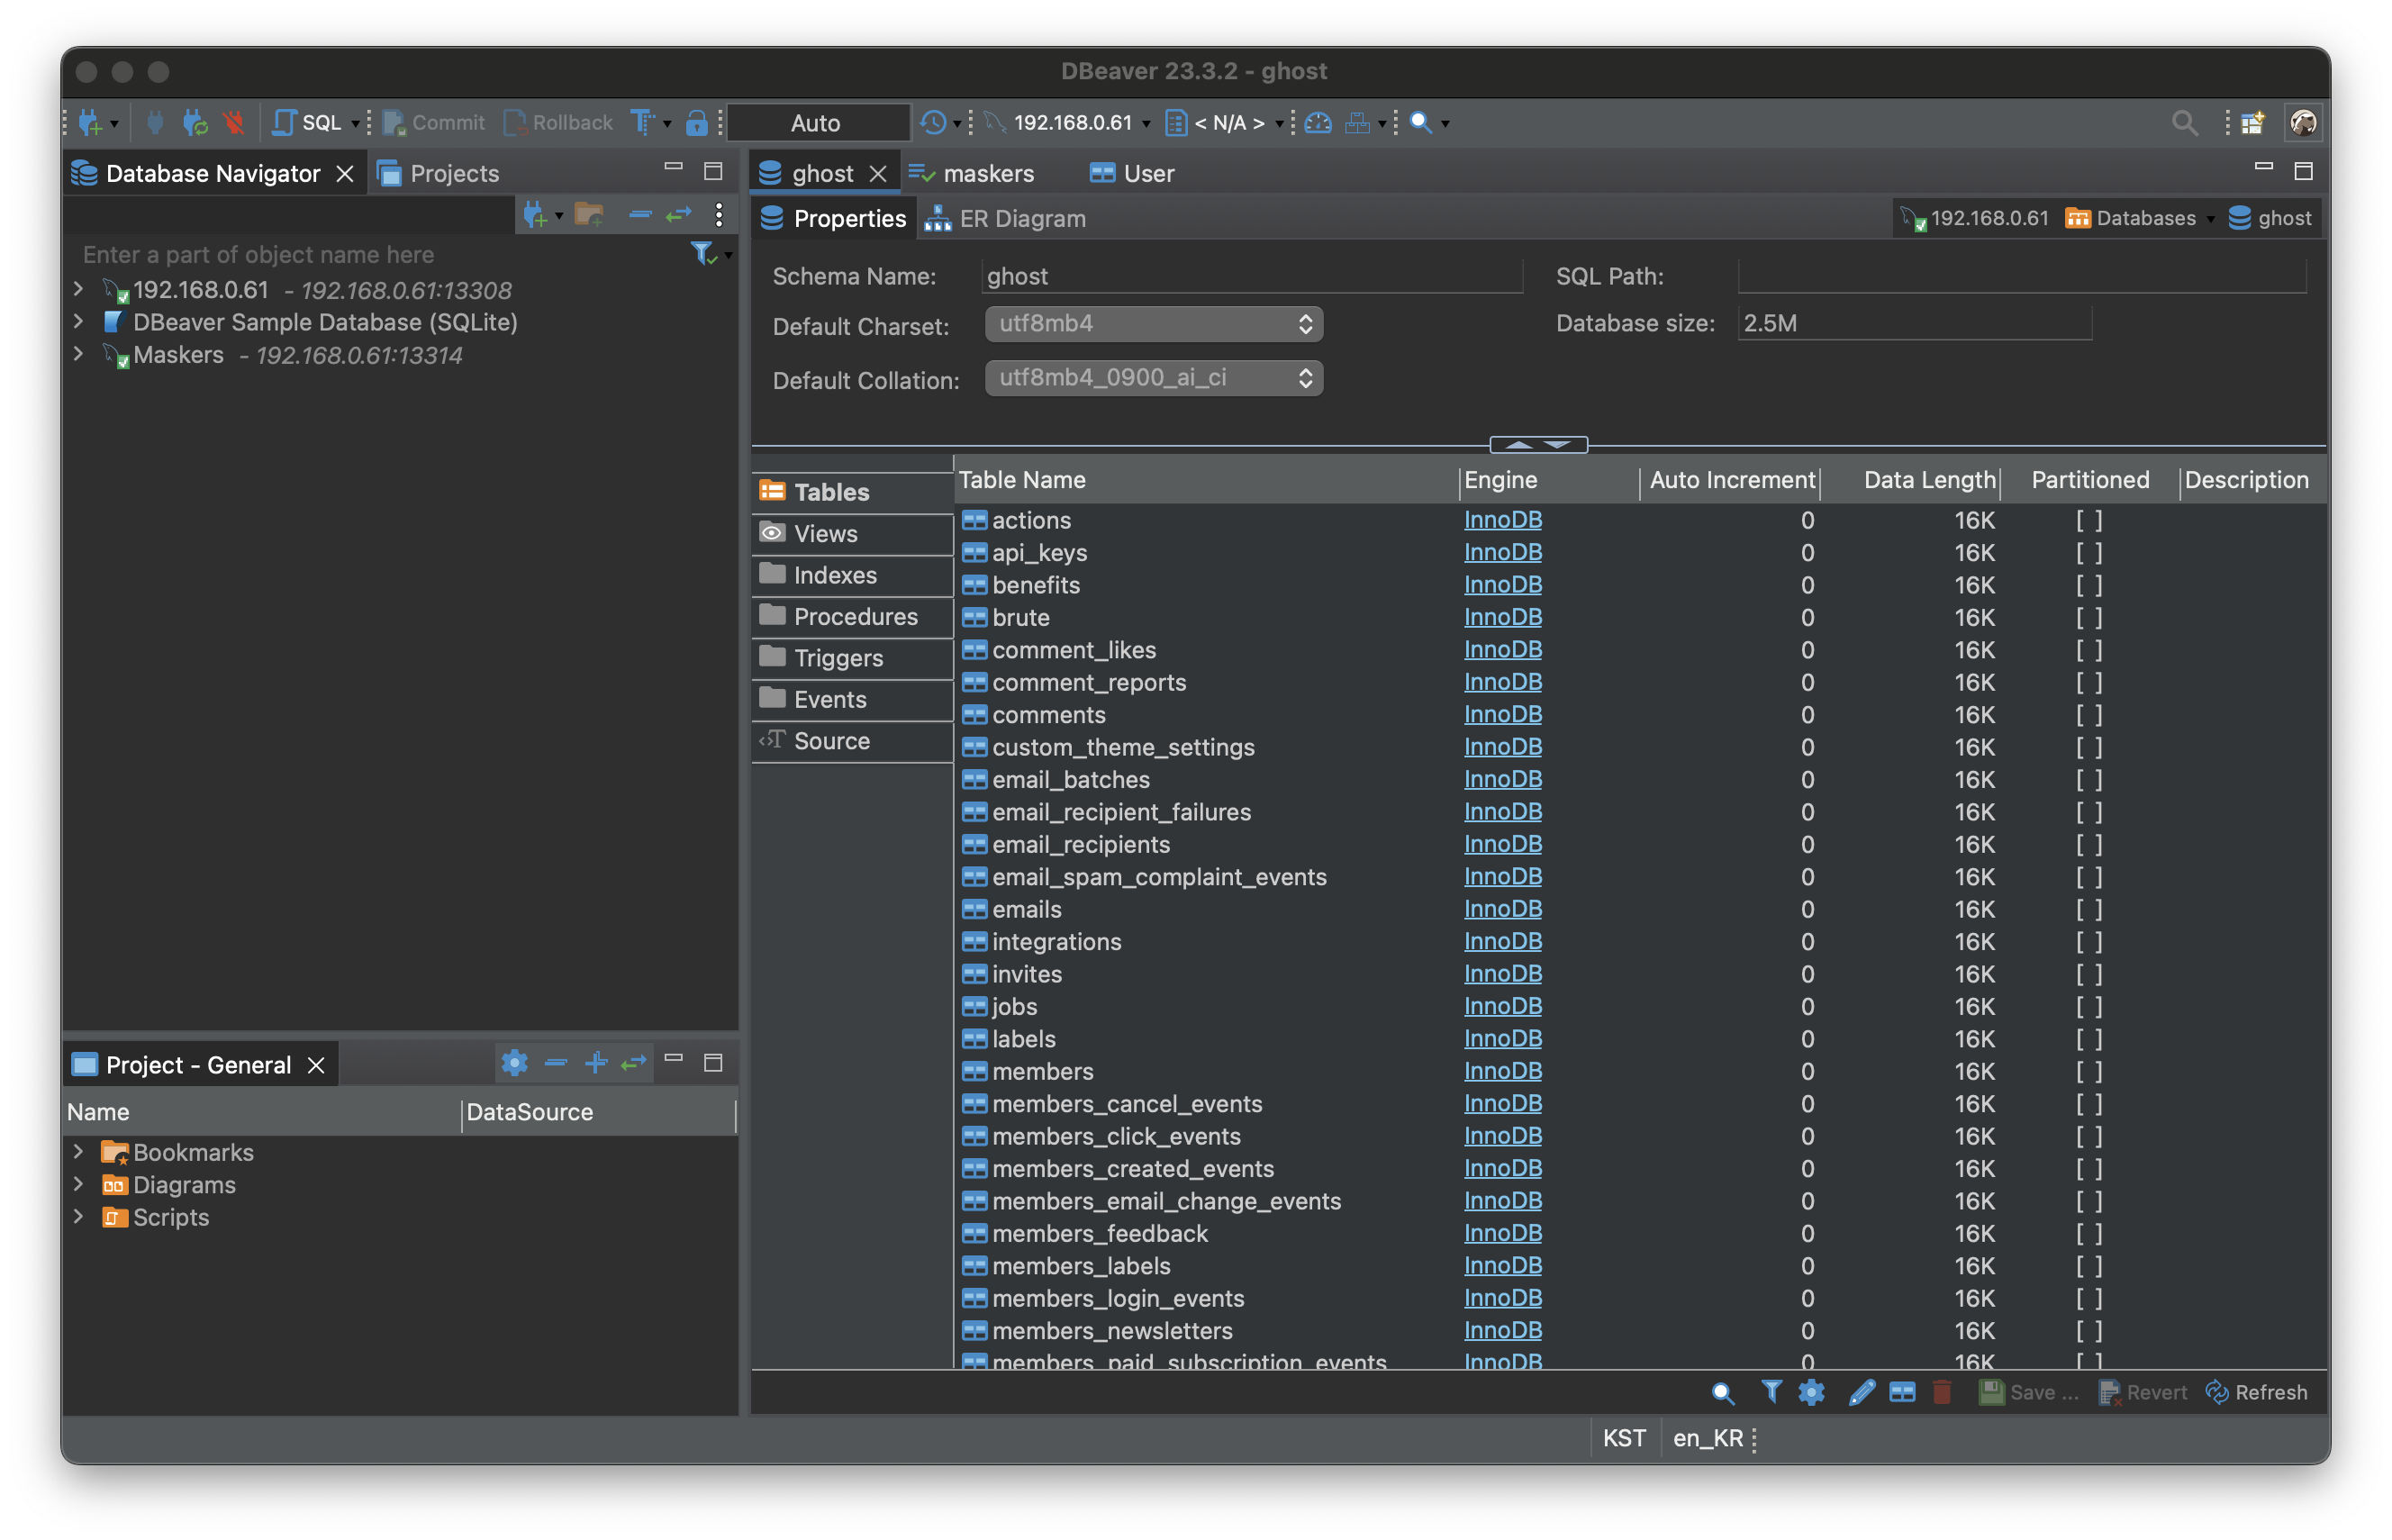Click the open perspective icon
The width and height of the screenshot is (2392, 1540).
pyautogui.click(x=2252, y=123)
